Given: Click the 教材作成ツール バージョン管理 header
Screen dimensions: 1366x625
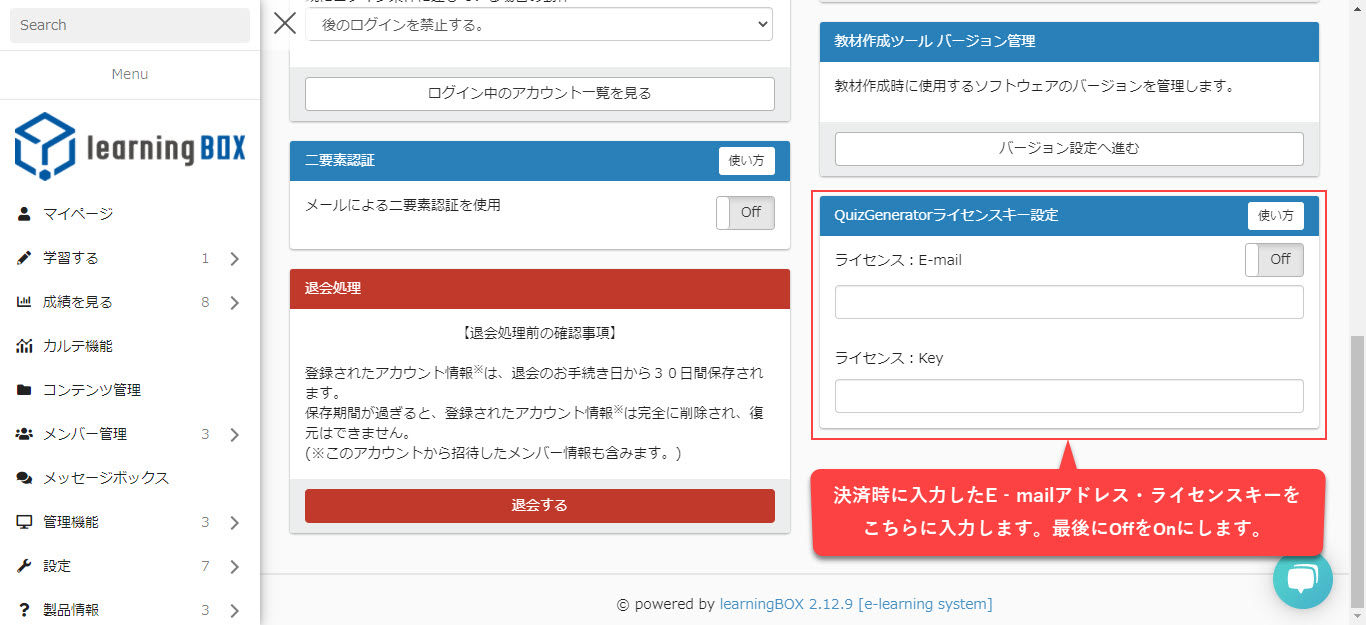Looking at the screenshot, I should pos(1069,41).
